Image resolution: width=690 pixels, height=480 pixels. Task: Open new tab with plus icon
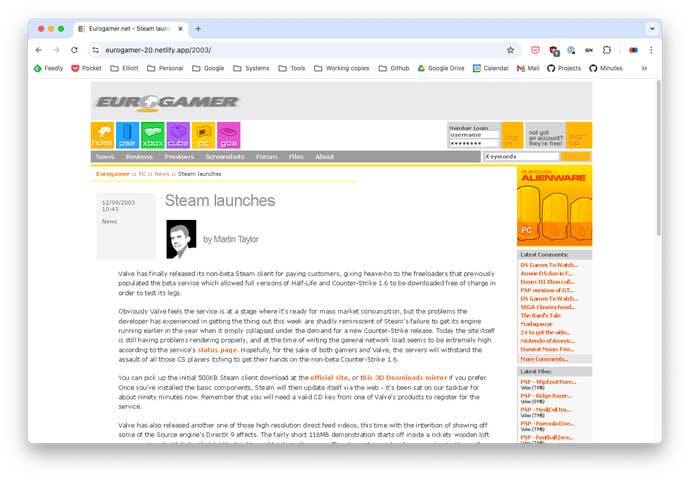coord(198,29)
